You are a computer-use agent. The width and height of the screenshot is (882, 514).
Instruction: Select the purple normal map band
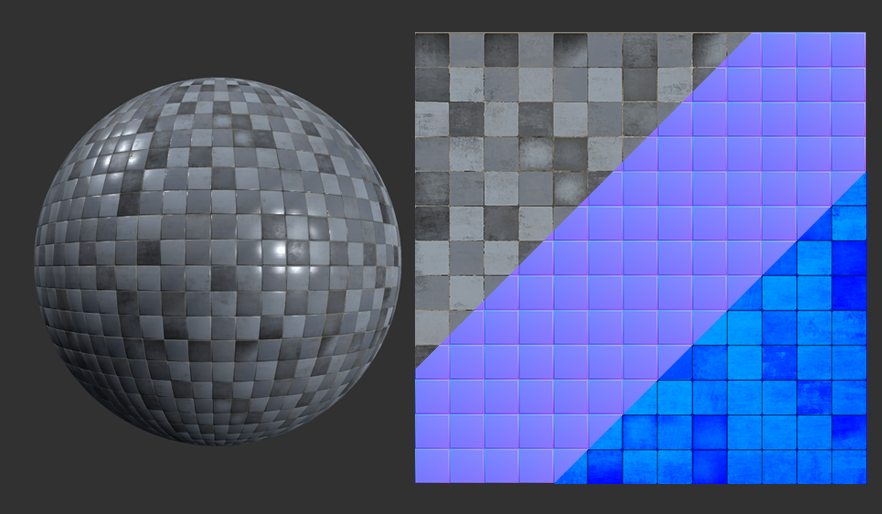(640, 260)
